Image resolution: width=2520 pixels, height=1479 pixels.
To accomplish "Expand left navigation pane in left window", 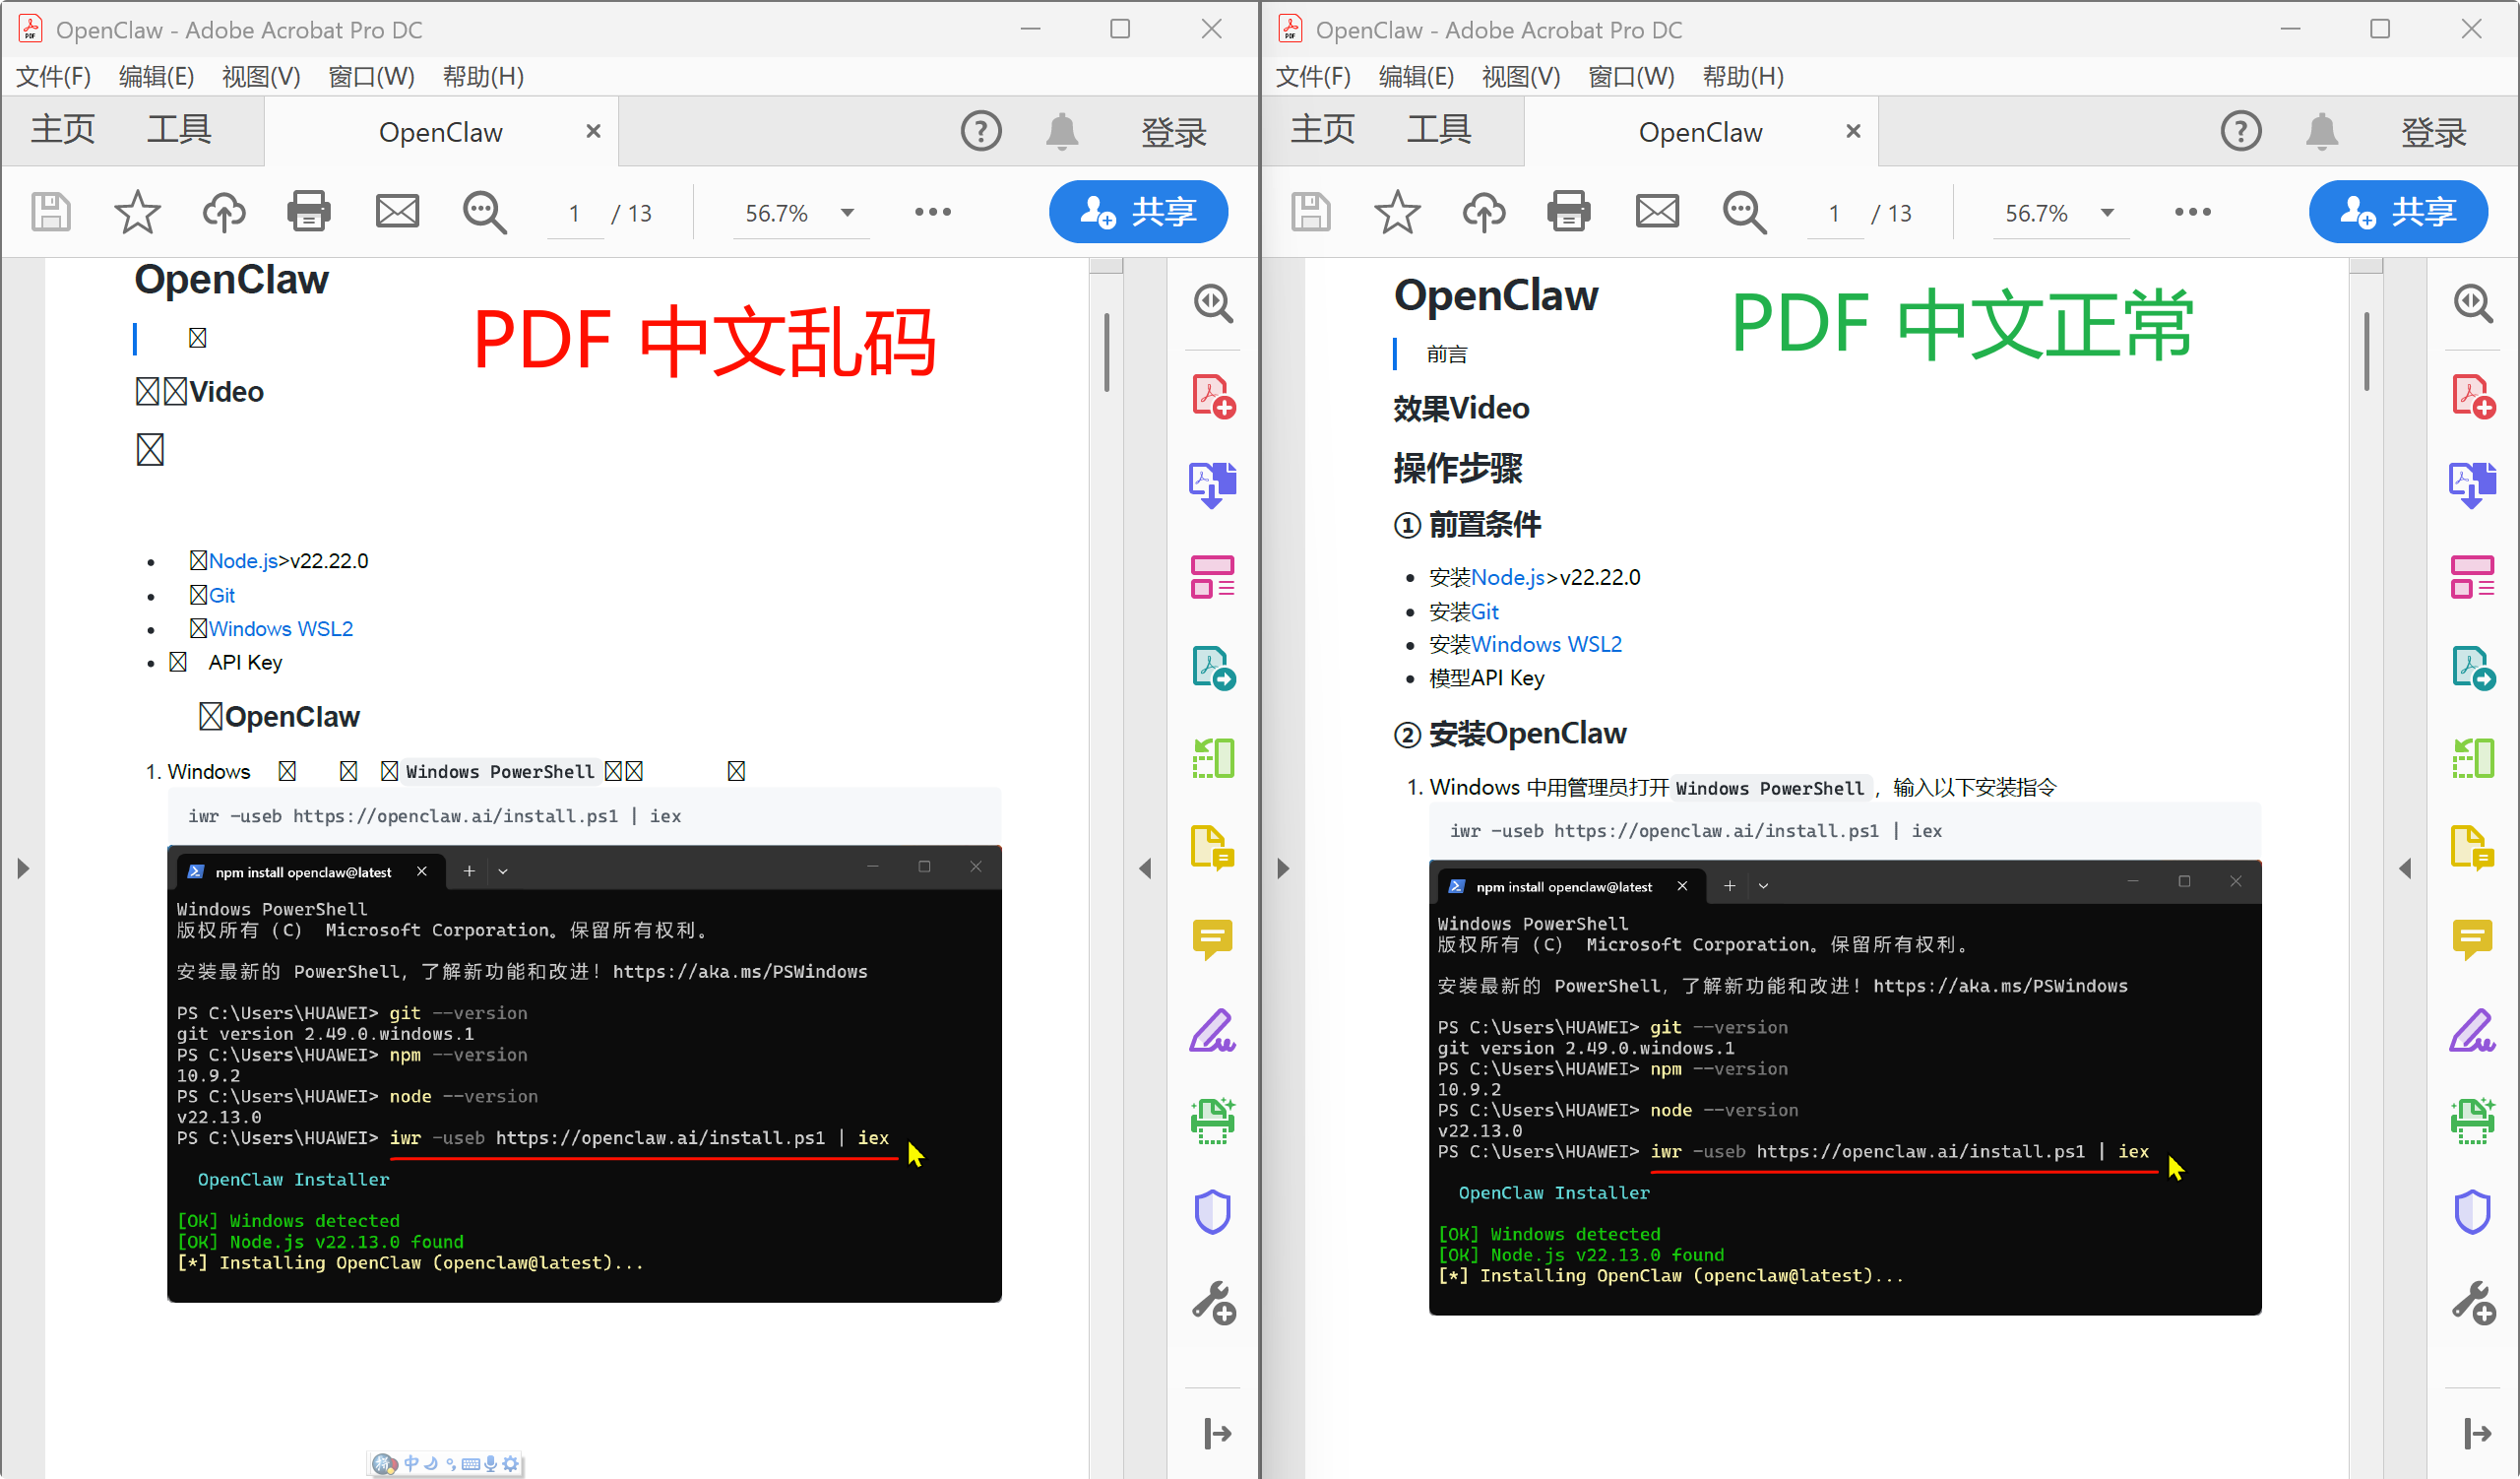I will tap(23, 868).
